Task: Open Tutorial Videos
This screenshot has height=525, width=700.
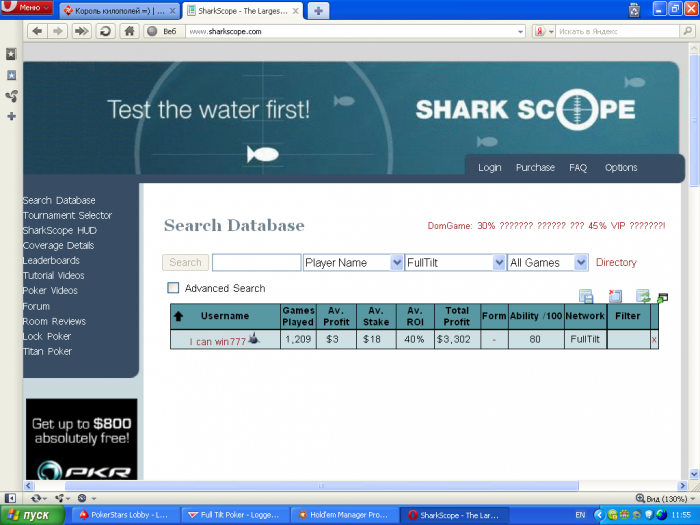Action: (54, 275)
